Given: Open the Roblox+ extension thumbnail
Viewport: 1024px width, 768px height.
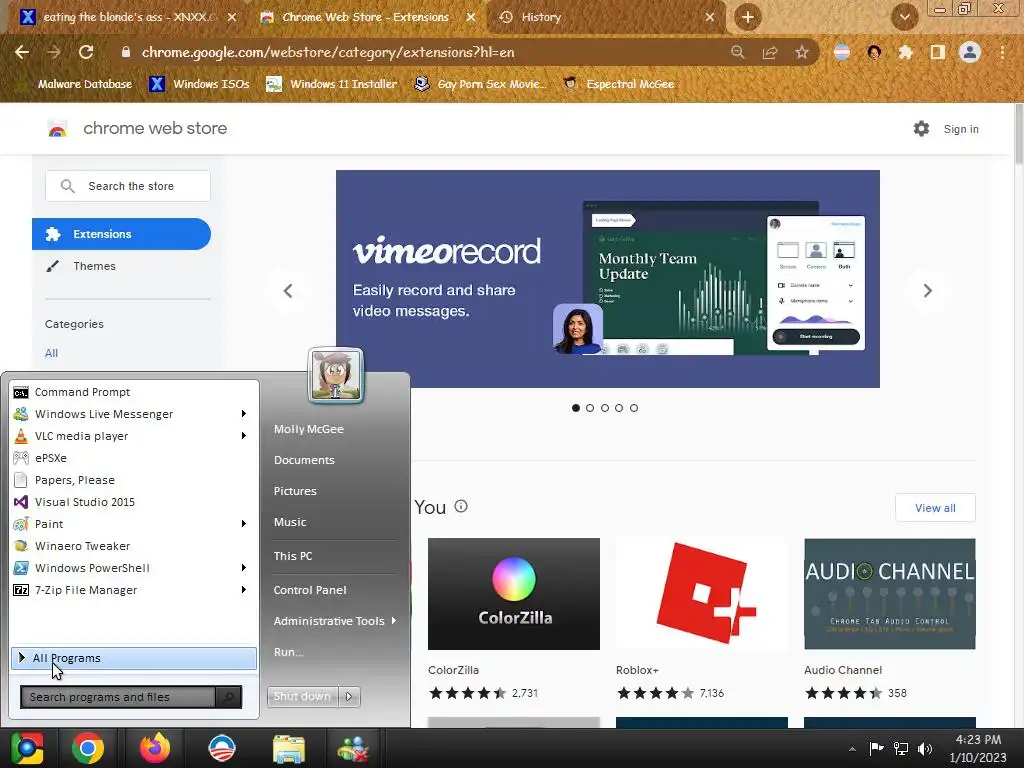Looking at the screenshot, I should (702, 594).
